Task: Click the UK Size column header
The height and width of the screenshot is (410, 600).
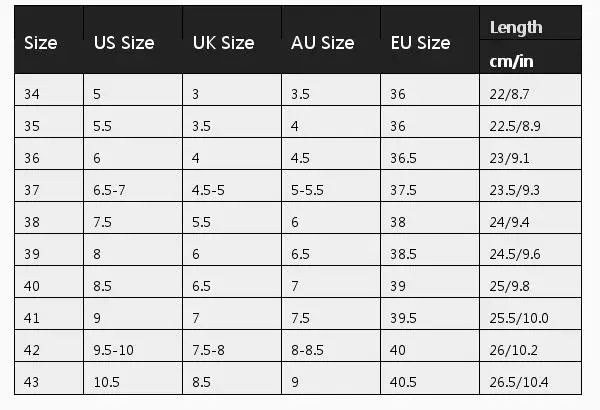Action: tap(232, 40)
